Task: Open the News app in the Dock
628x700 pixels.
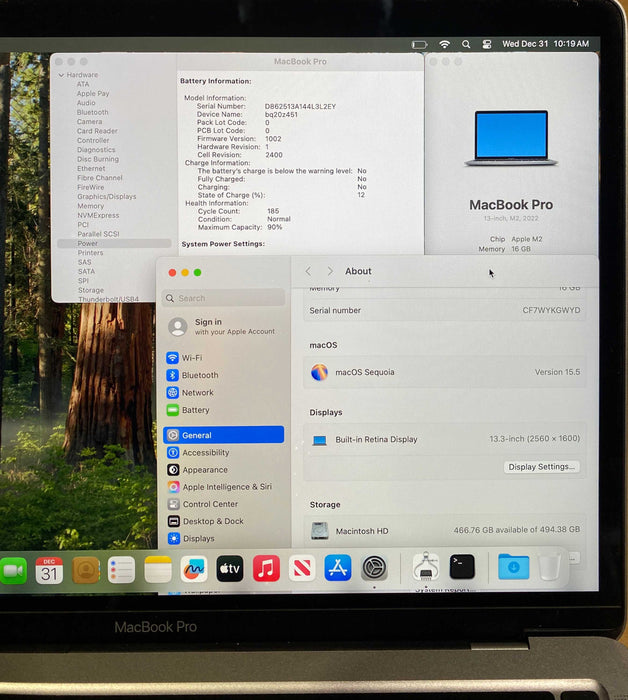Action: coord(302,568)
